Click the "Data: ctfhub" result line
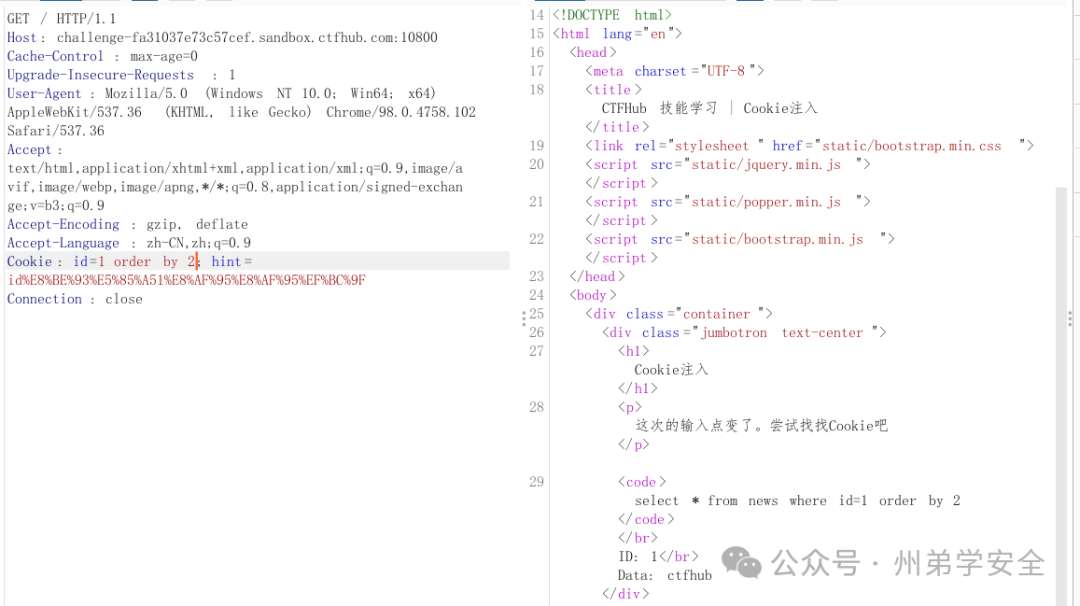The image size is (1080, 606). pos(665,575)
